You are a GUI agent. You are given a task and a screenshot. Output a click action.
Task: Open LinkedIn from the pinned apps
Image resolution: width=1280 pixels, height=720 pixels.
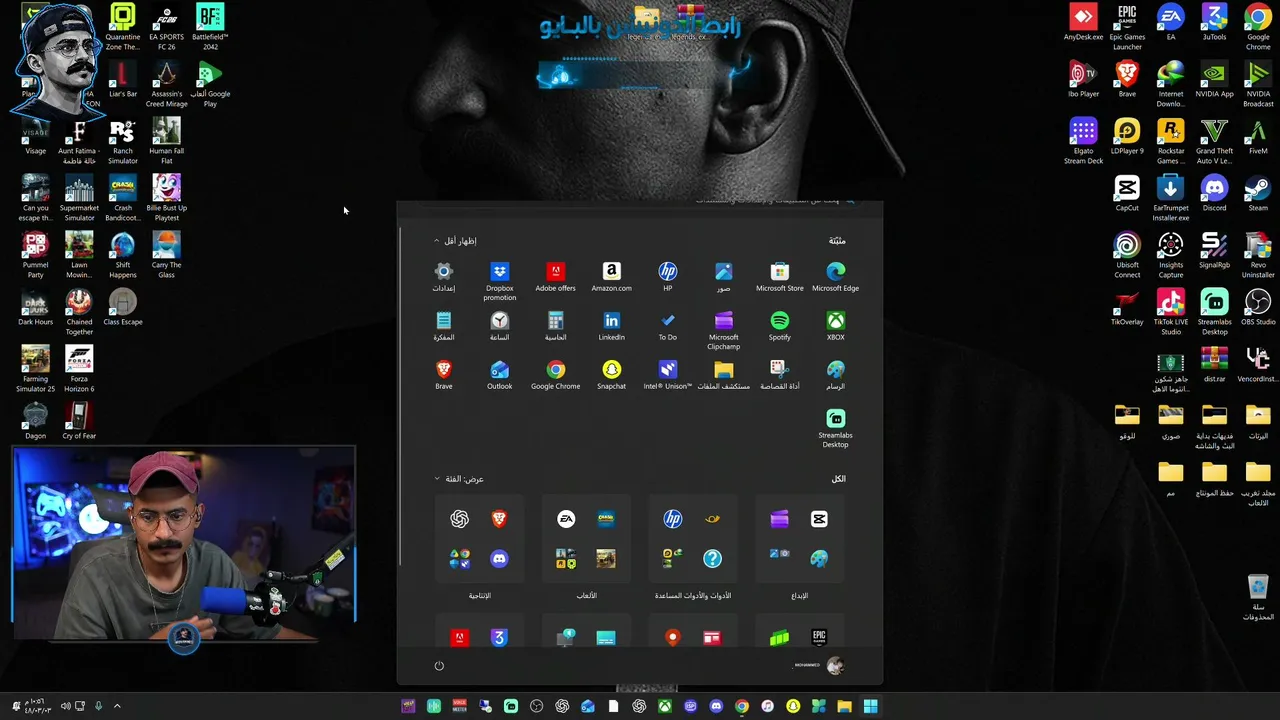tap(611, 326)
